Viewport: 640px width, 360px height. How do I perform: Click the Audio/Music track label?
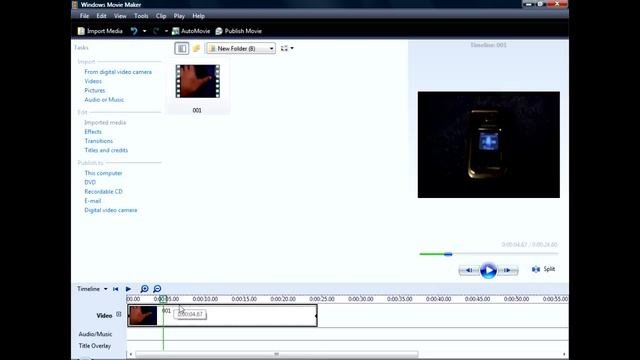(95, 334)
